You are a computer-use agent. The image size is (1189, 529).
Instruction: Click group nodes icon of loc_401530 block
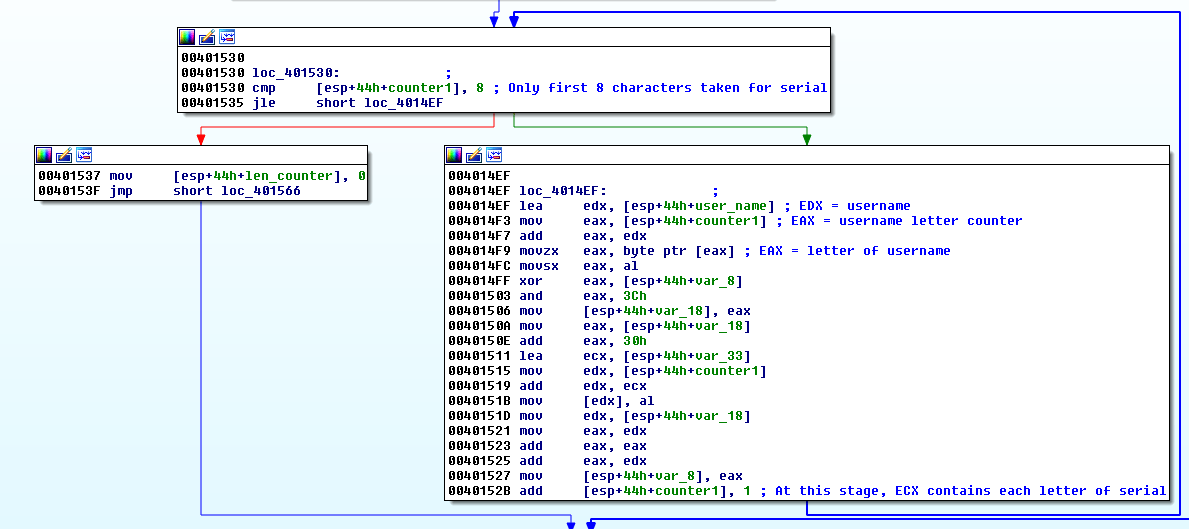tap(227, 37)
